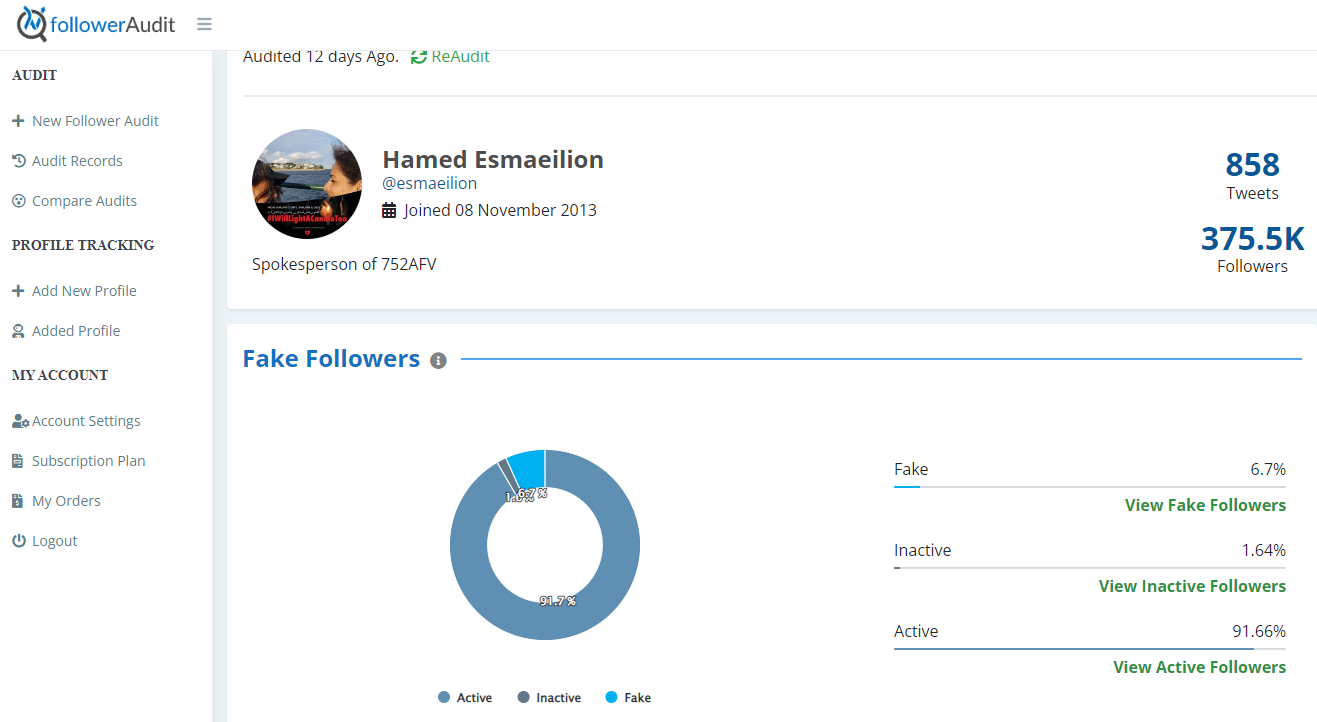Image resolution: width=1317 pixels, height=722 pixels.
Task: Open the View Inactive Followers link
Action: [x=1192, y=586]
